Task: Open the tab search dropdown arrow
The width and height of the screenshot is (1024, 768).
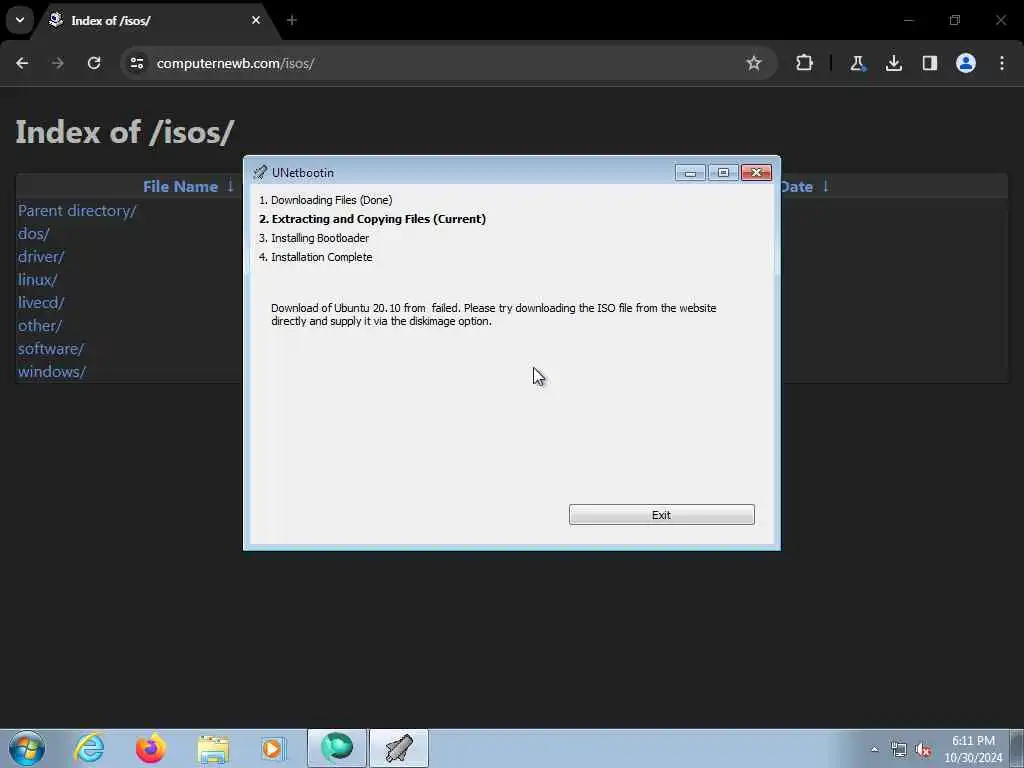Action: 20,20
